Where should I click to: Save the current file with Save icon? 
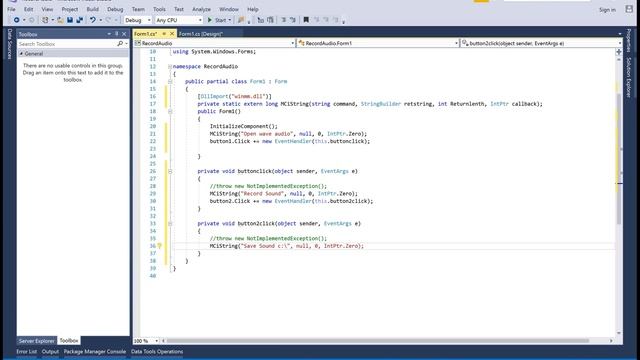[x=70, y=20]
